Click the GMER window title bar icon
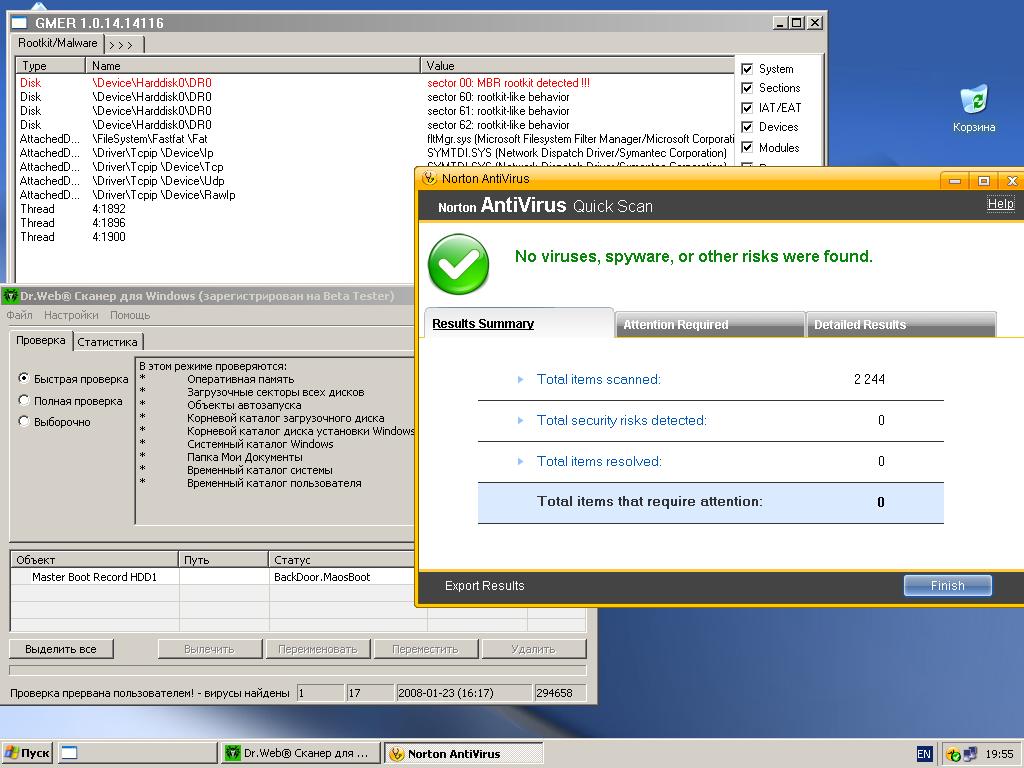1024x768 pixels. [x=19, y=23]
